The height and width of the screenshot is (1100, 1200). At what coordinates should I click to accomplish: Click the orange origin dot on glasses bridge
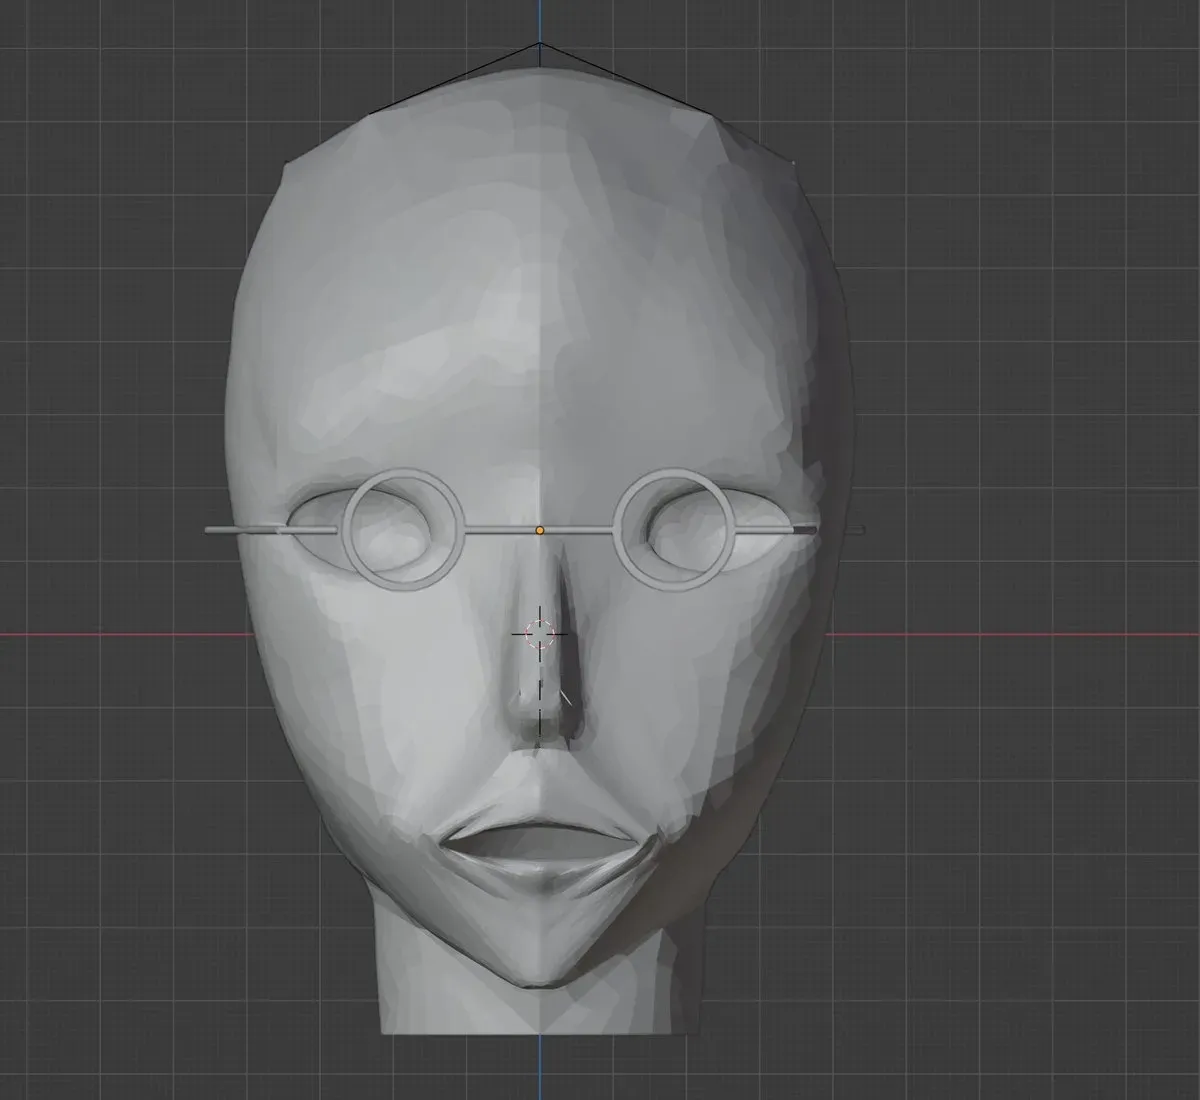(540, 530)
